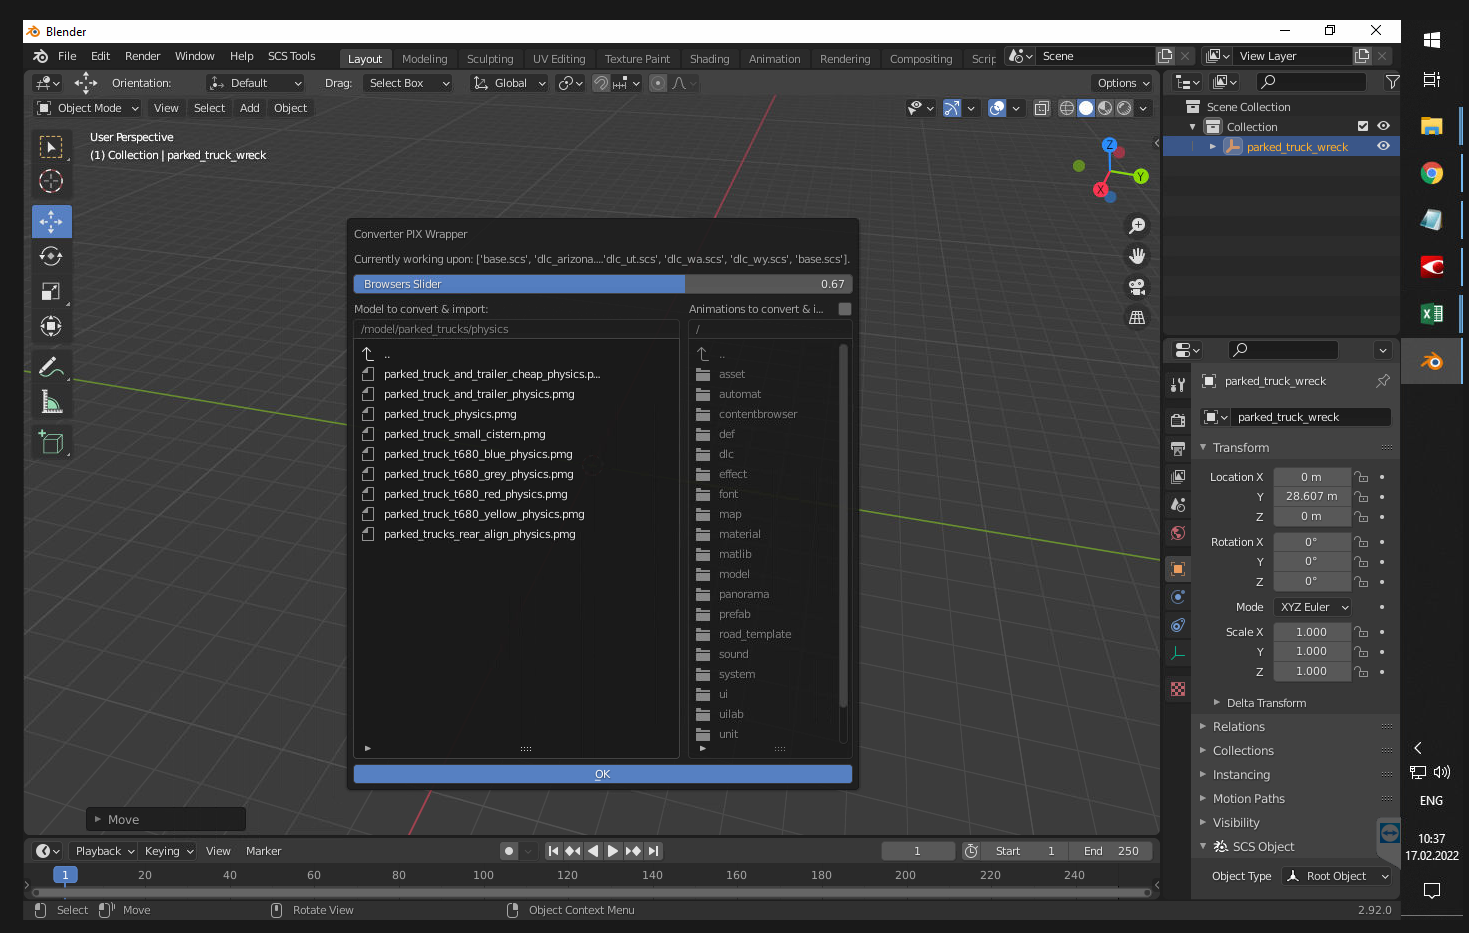Viewport: 1470px width, 934px height.
Task: Confirm with the OK button
Action: point(603,774)
